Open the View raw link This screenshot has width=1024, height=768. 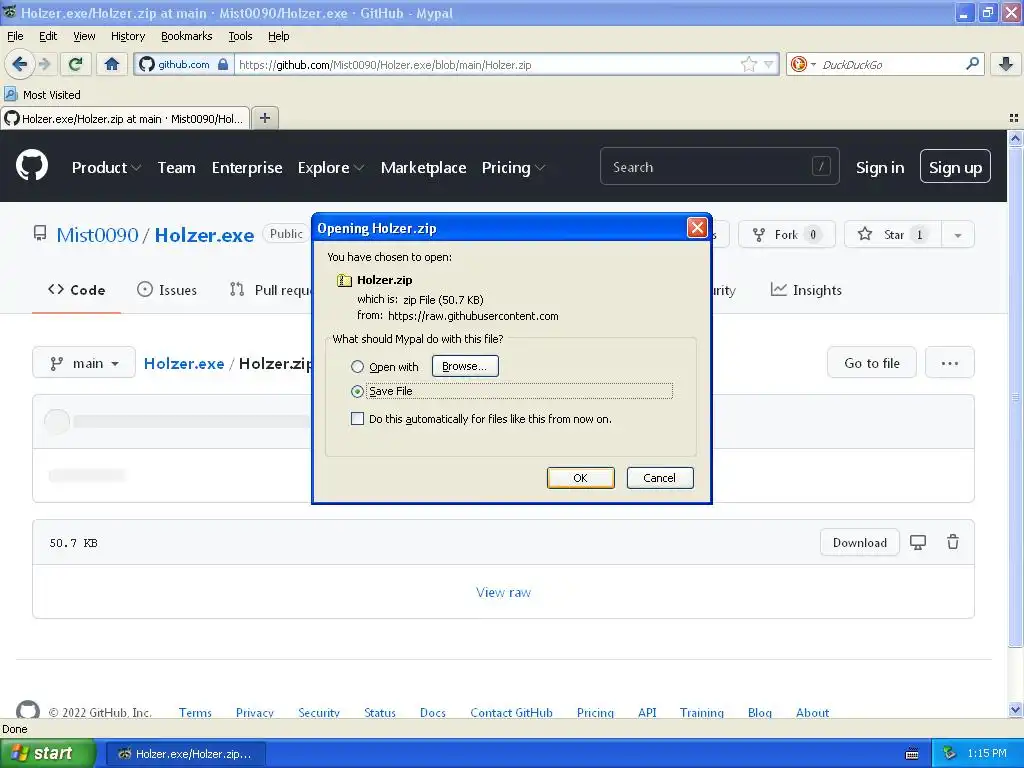coord(504,592)
